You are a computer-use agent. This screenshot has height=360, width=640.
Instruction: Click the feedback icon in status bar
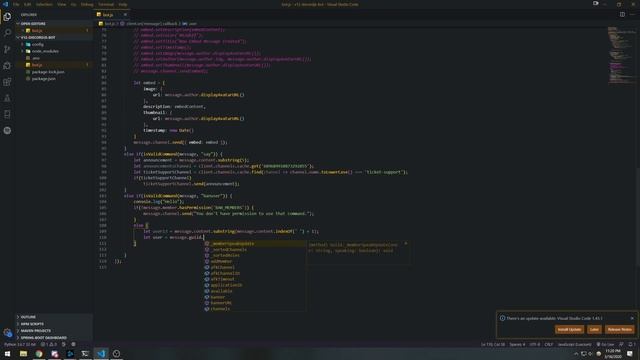[x=621, y=344]
